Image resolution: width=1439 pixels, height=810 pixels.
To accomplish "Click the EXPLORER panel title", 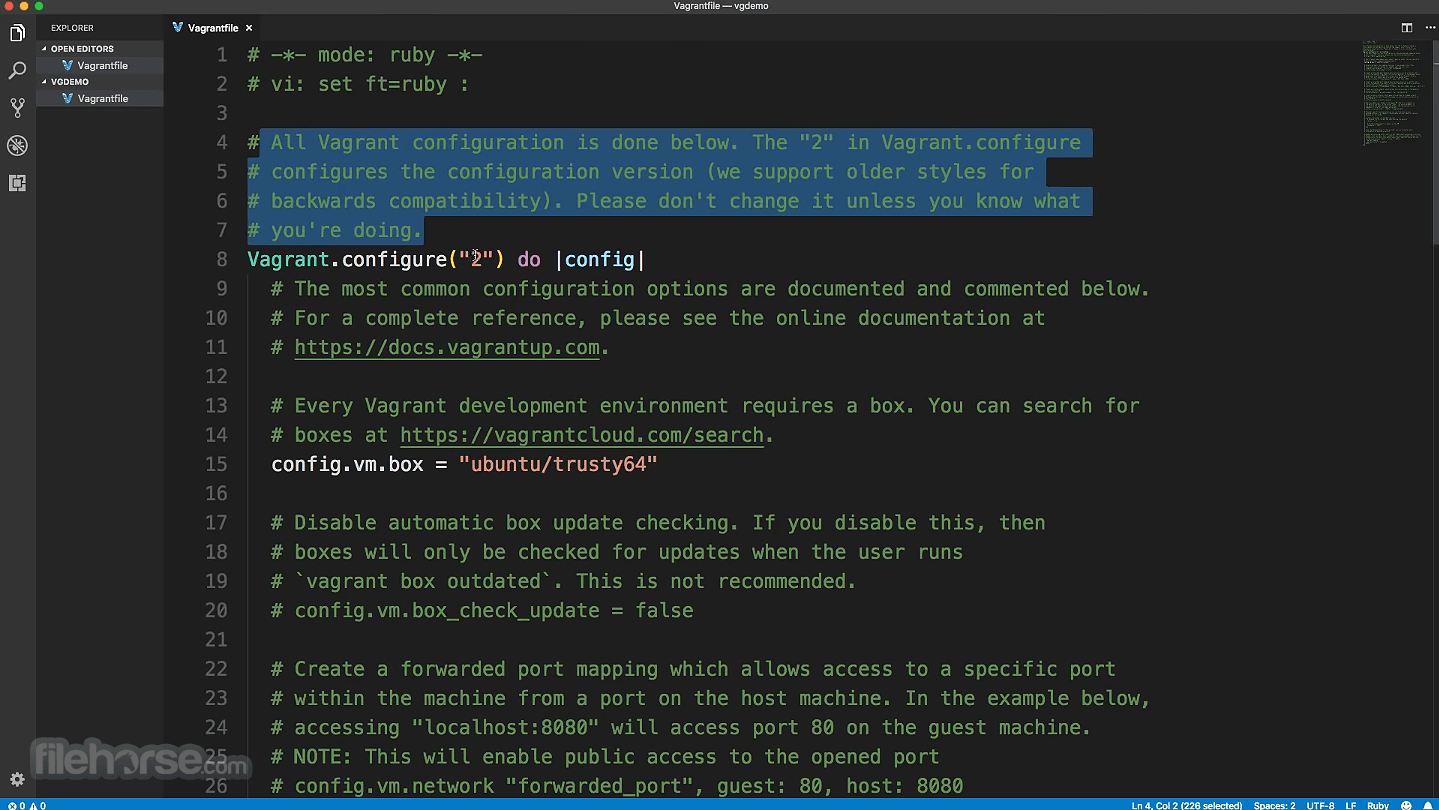I will tap(72, 28).
